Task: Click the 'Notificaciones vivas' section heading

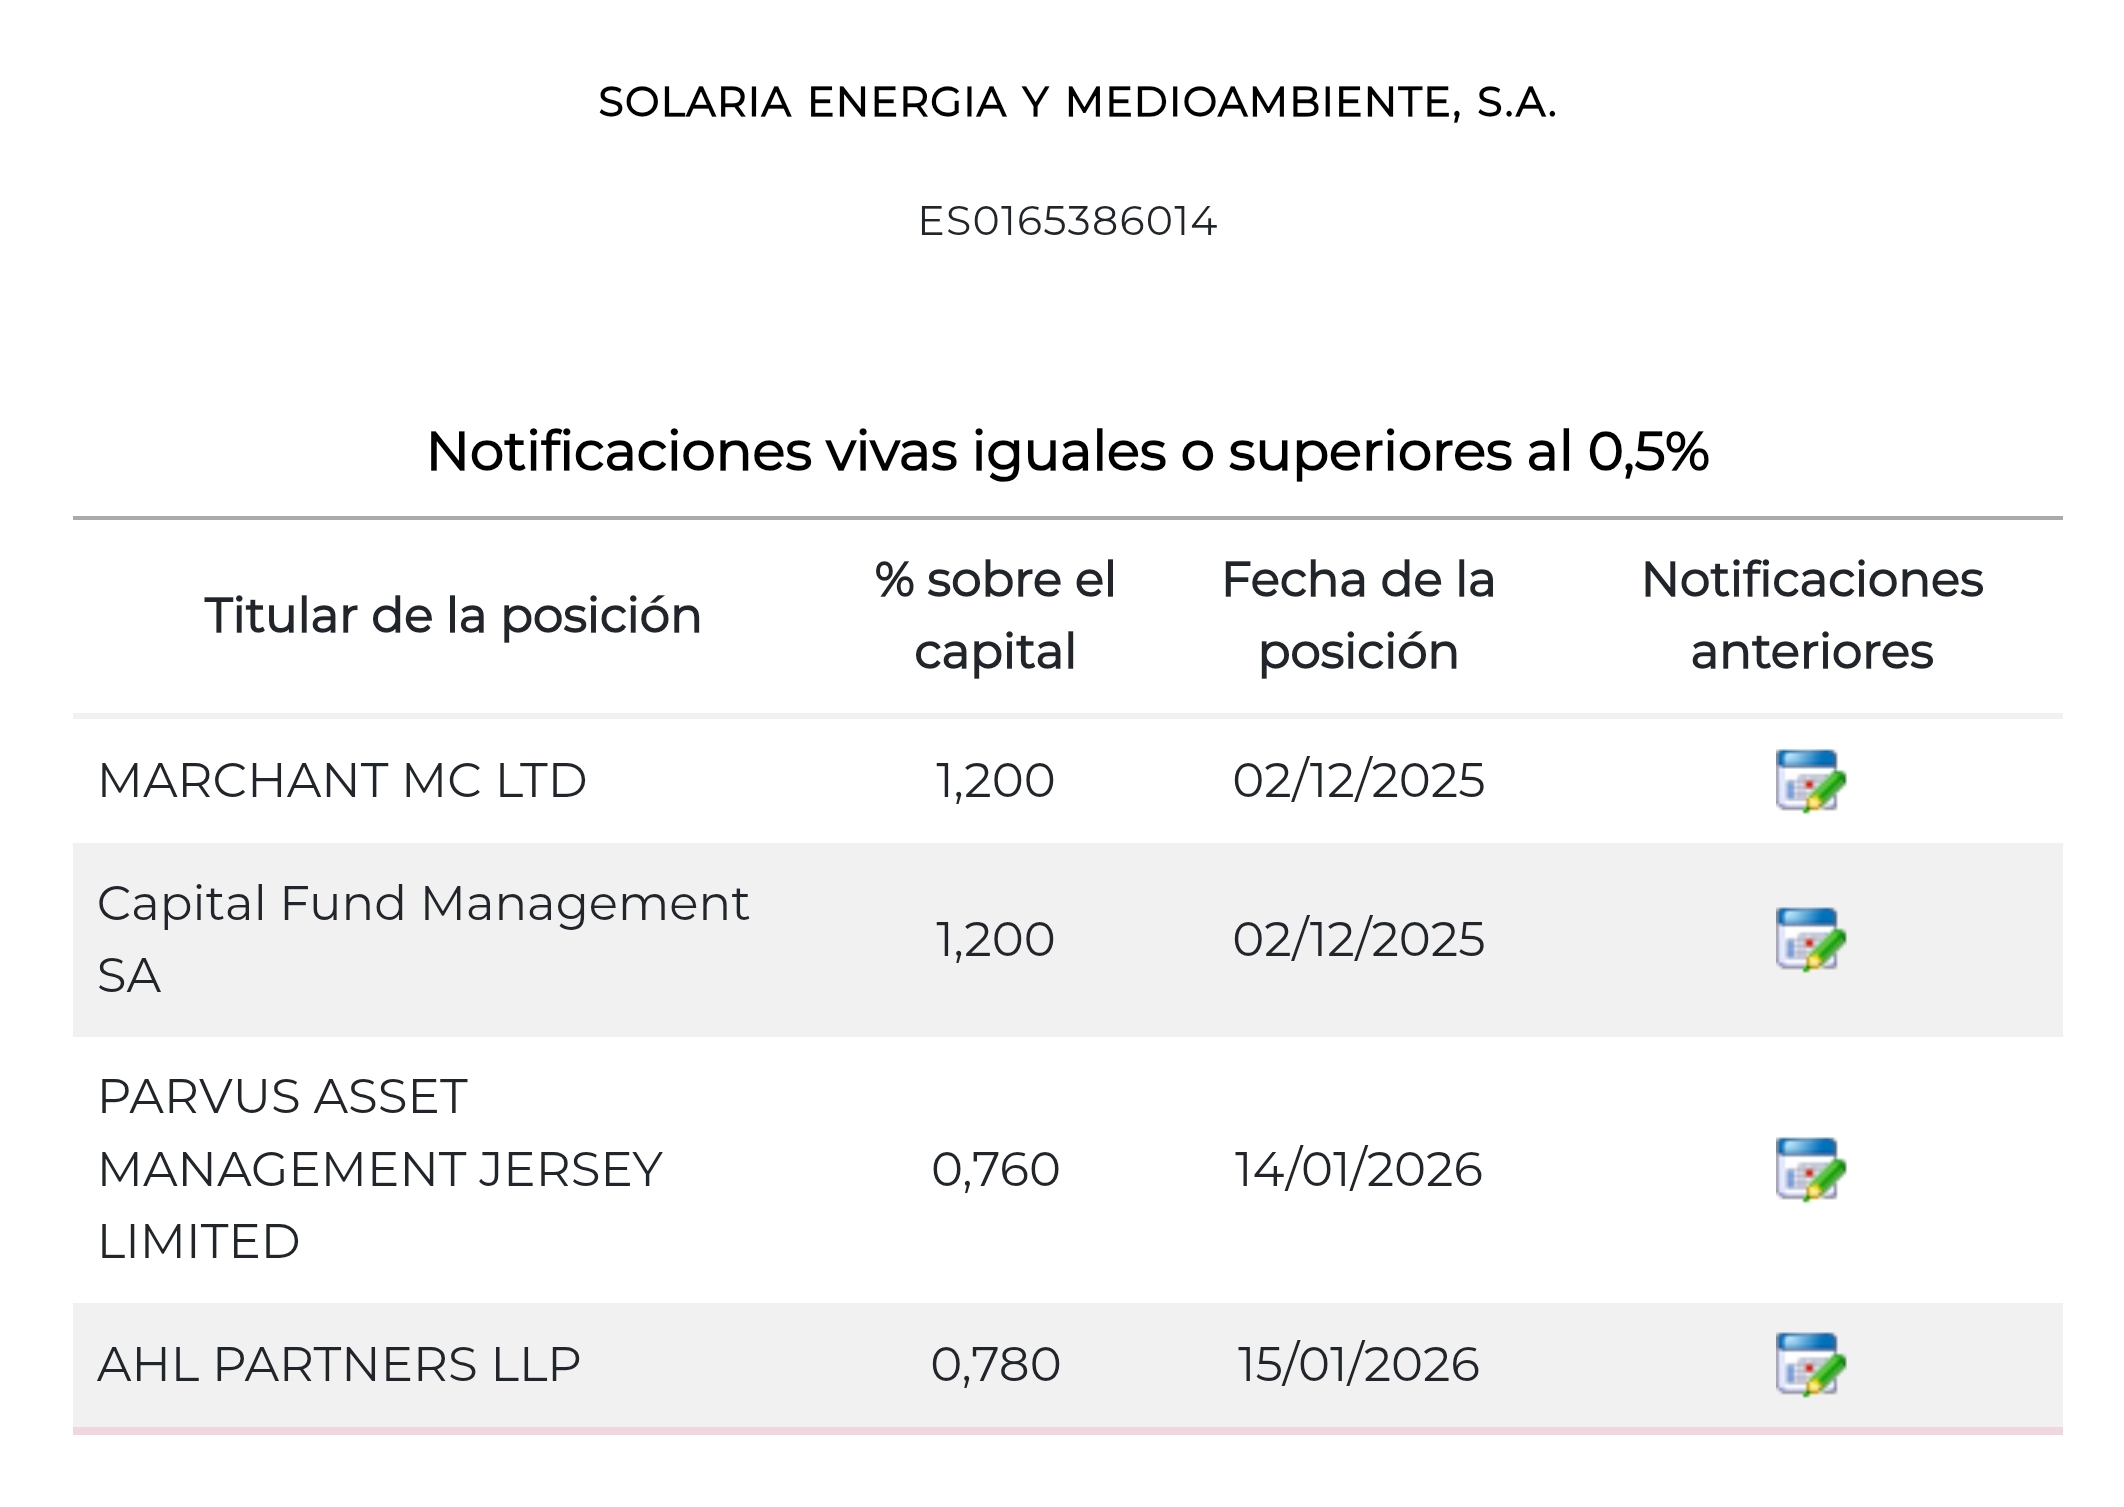Action: (1067, 451)
